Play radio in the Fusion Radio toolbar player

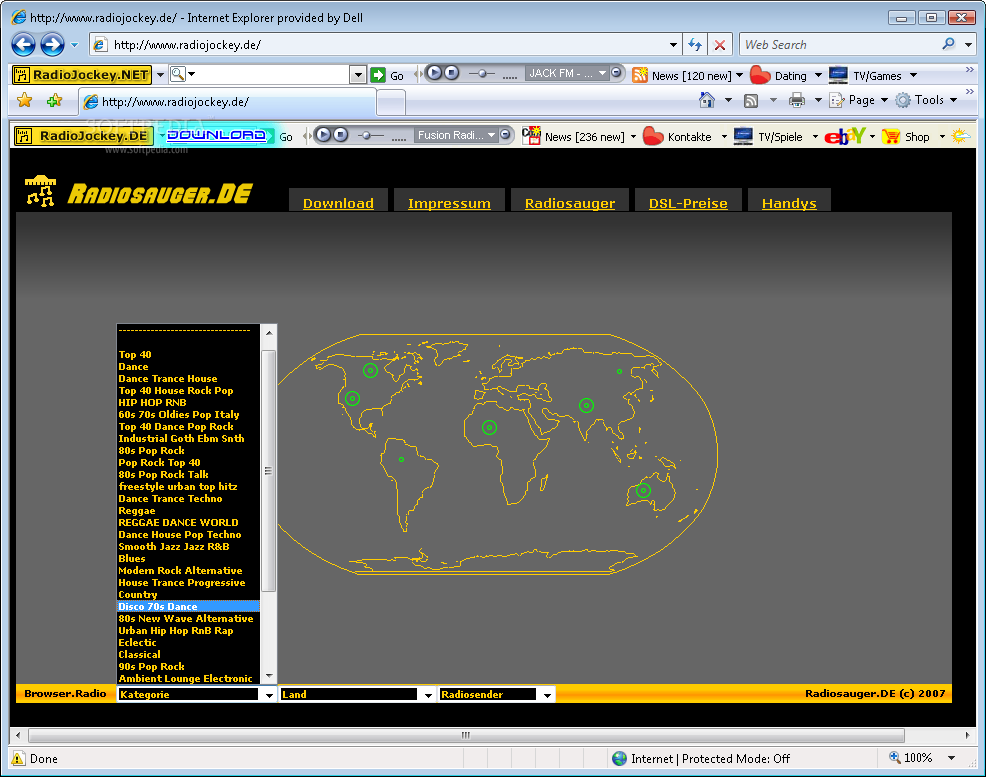(323, 135)
